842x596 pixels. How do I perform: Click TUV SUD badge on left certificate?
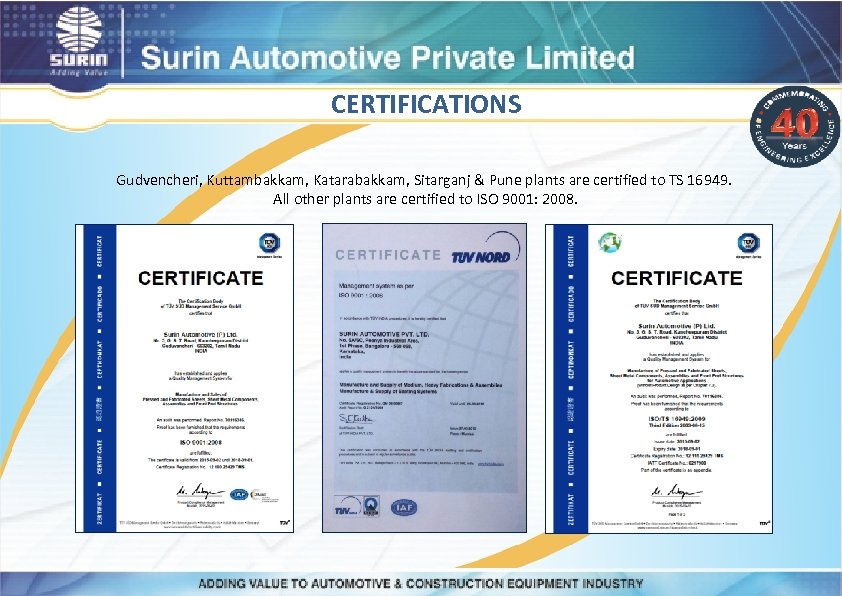pyautogui.click(x=270, y=244)
